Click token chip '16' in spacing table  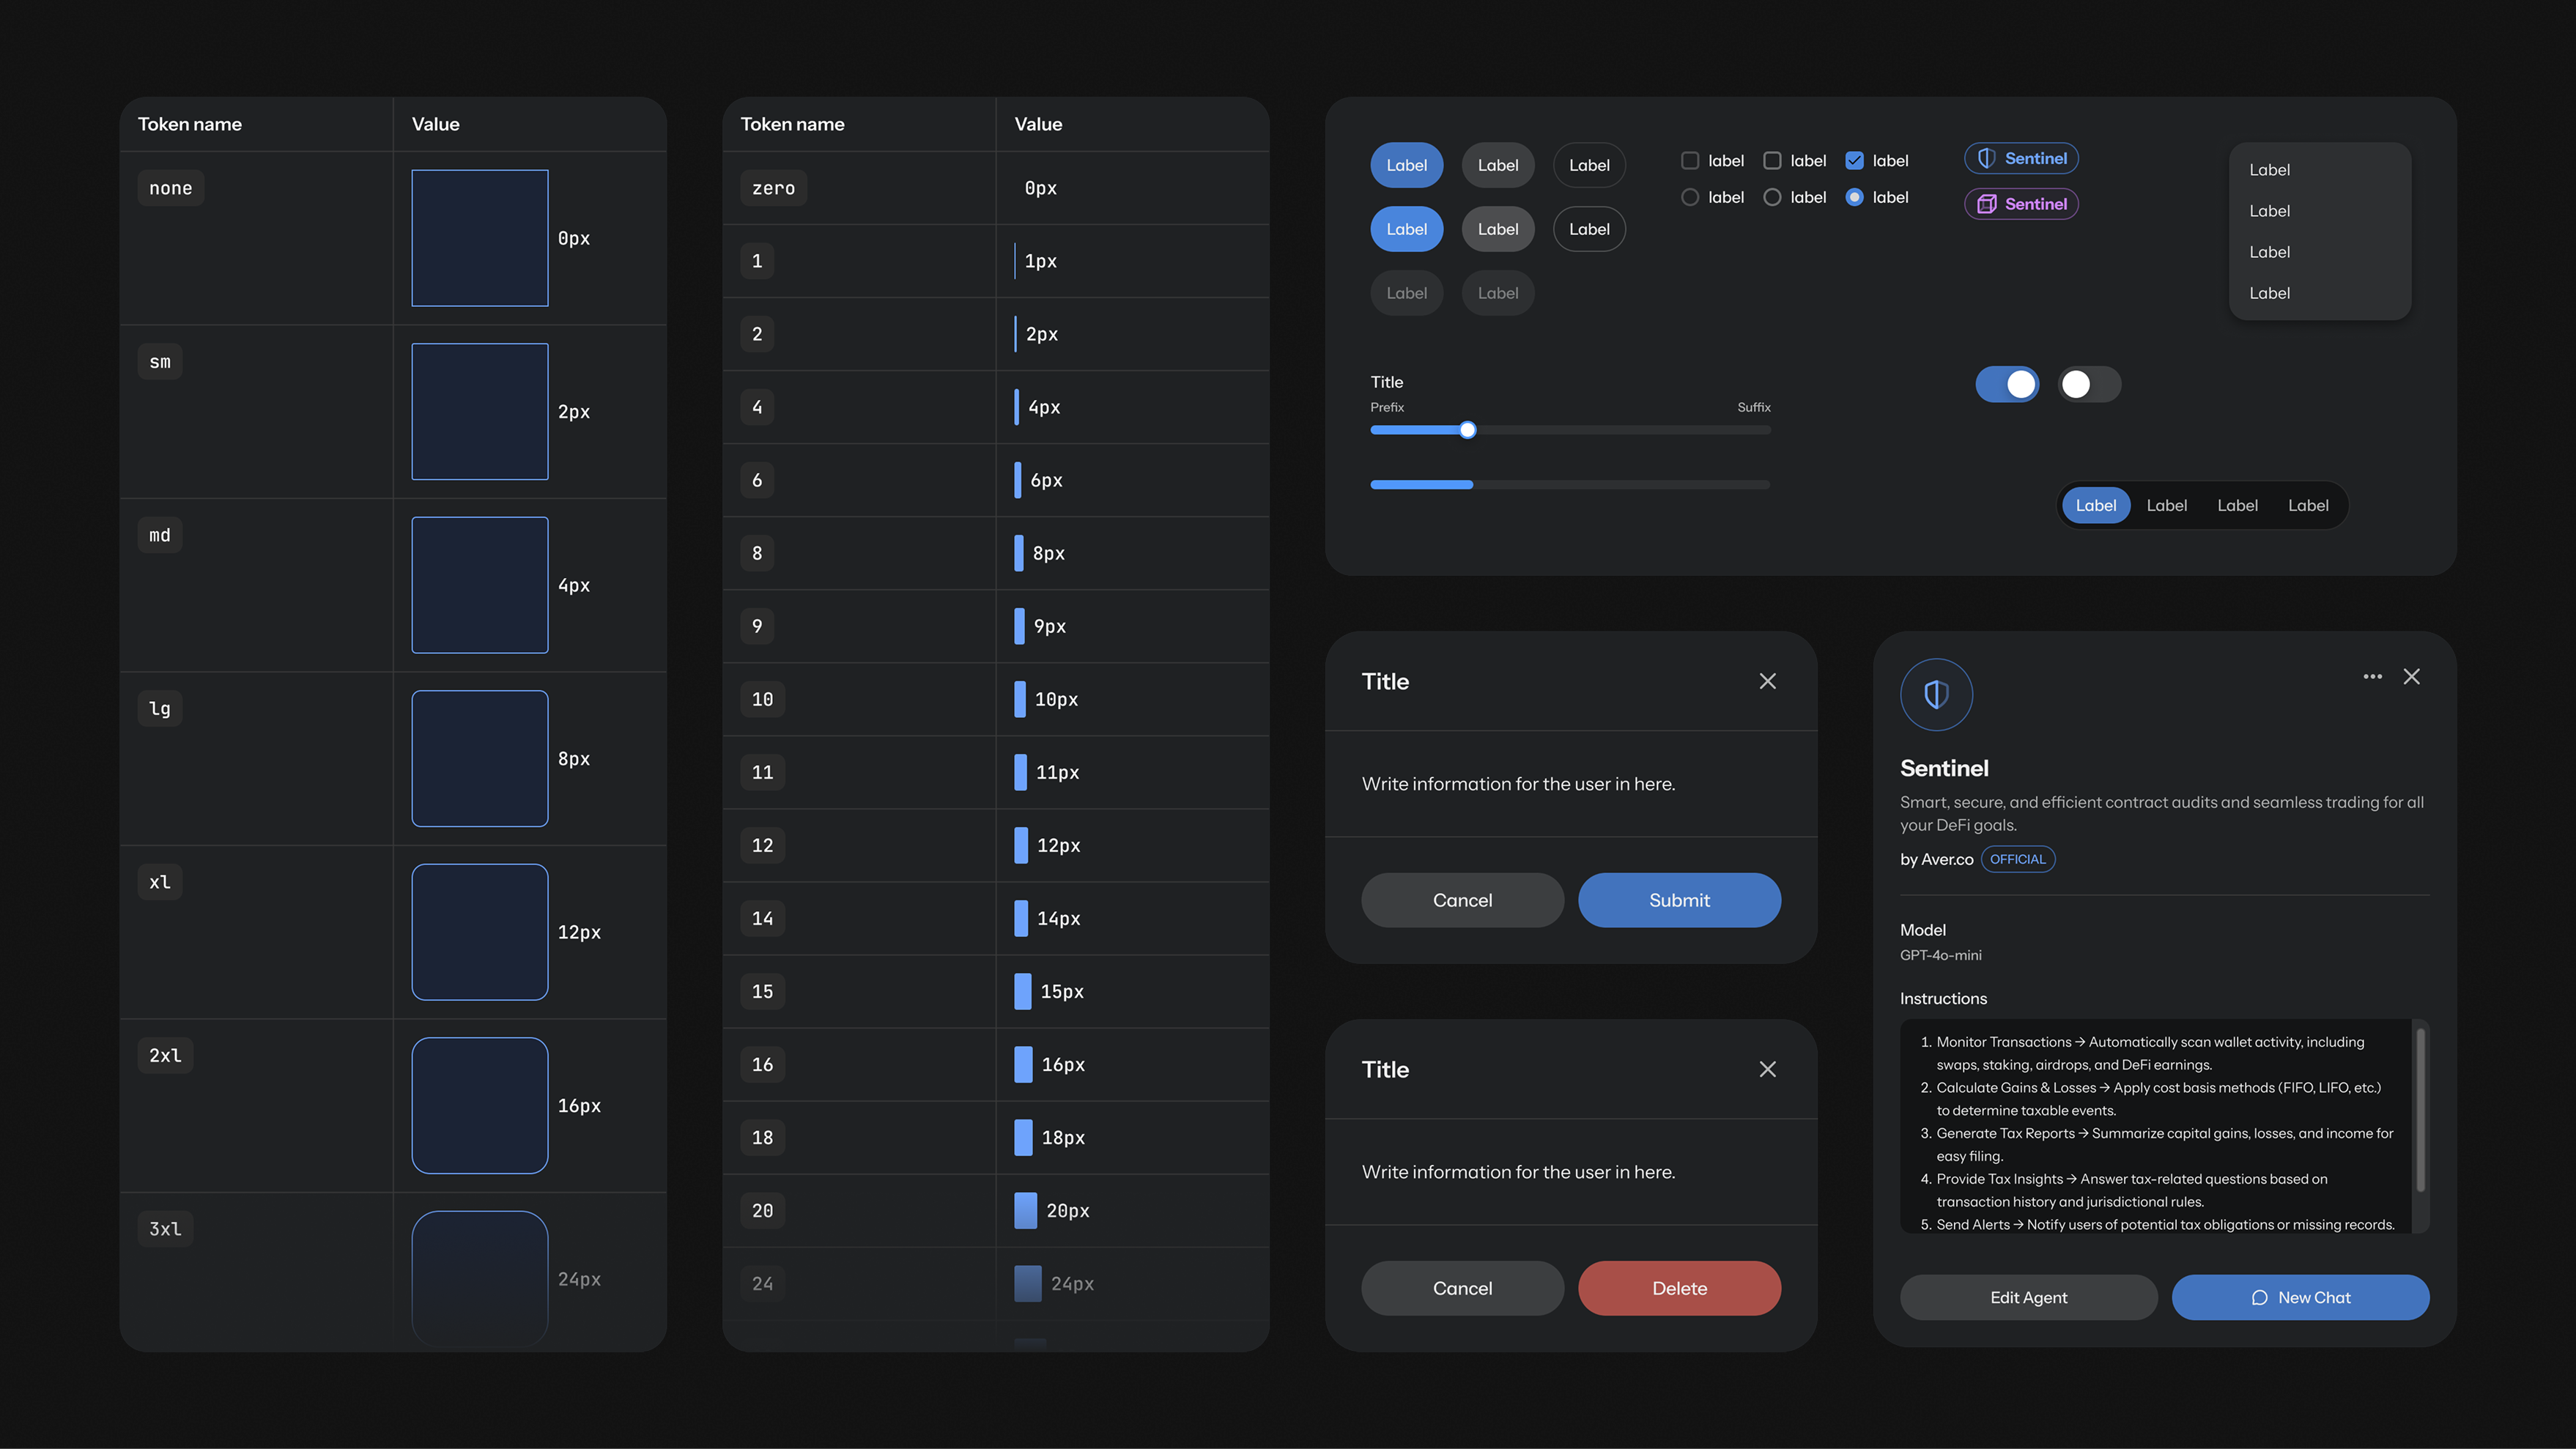(762, 1064)
